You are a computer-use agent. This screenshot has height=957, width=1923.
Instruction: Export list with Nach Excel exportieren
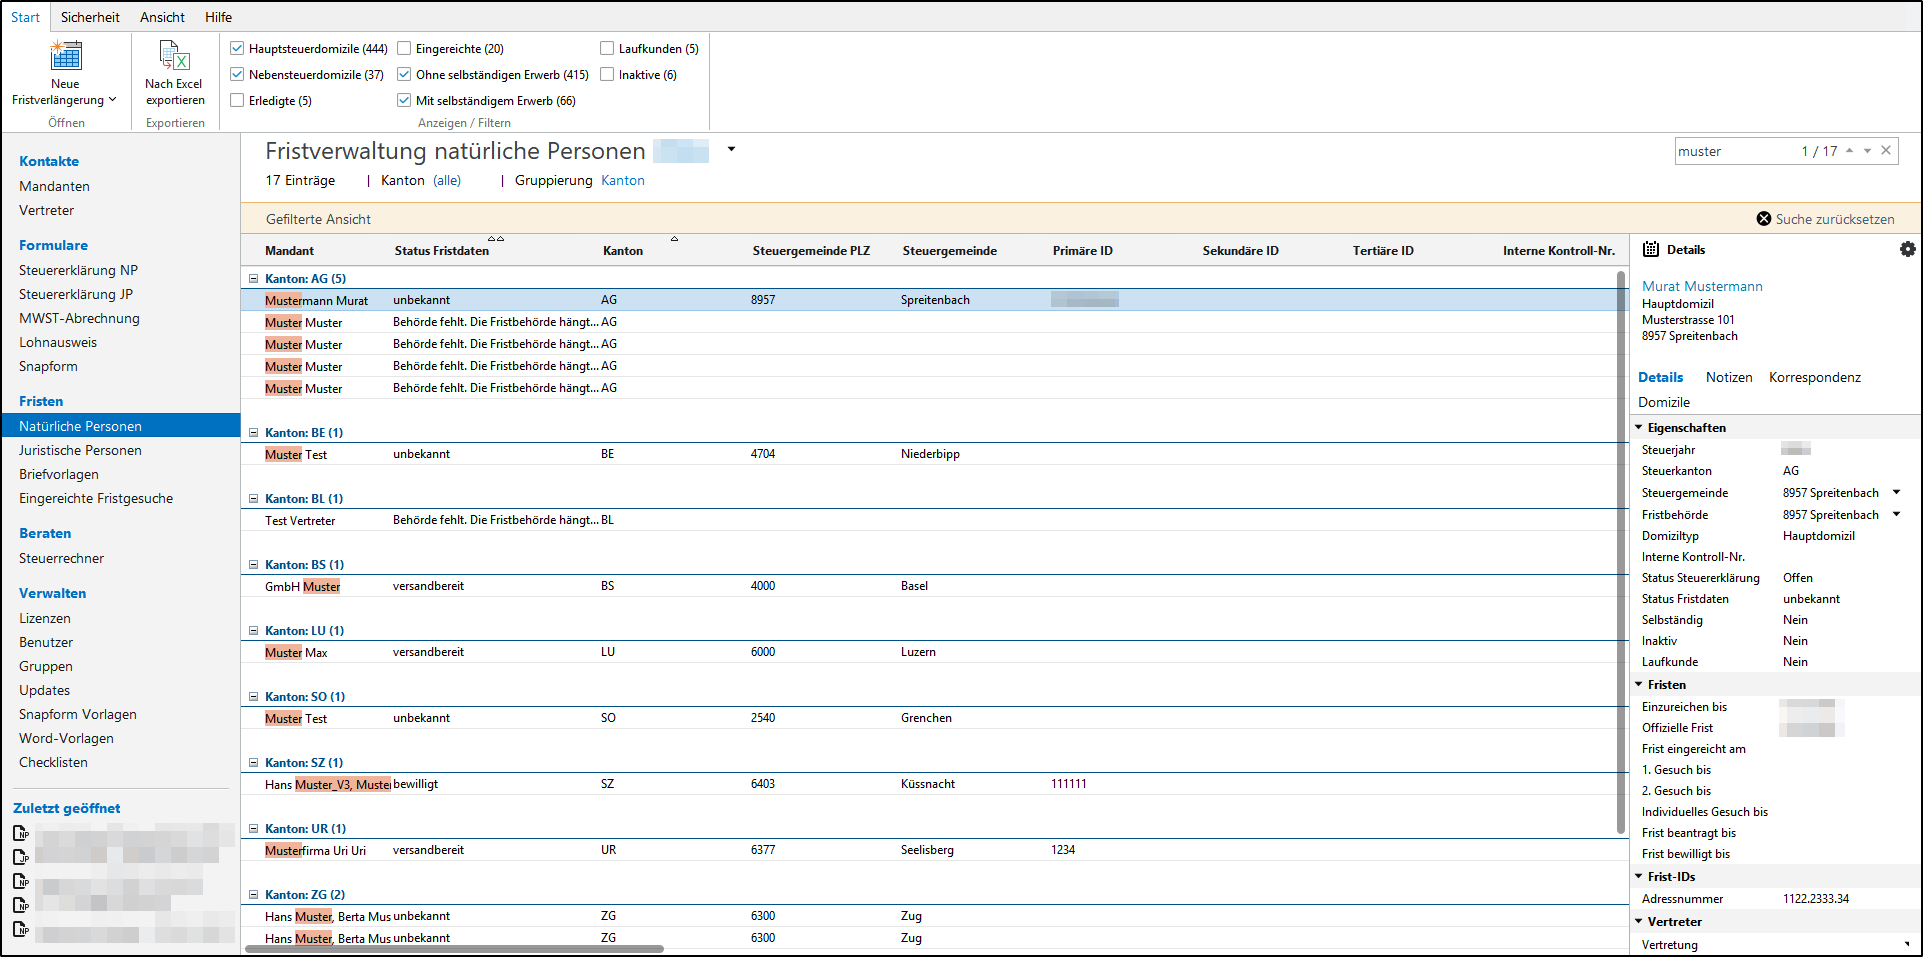coord(174,56)
